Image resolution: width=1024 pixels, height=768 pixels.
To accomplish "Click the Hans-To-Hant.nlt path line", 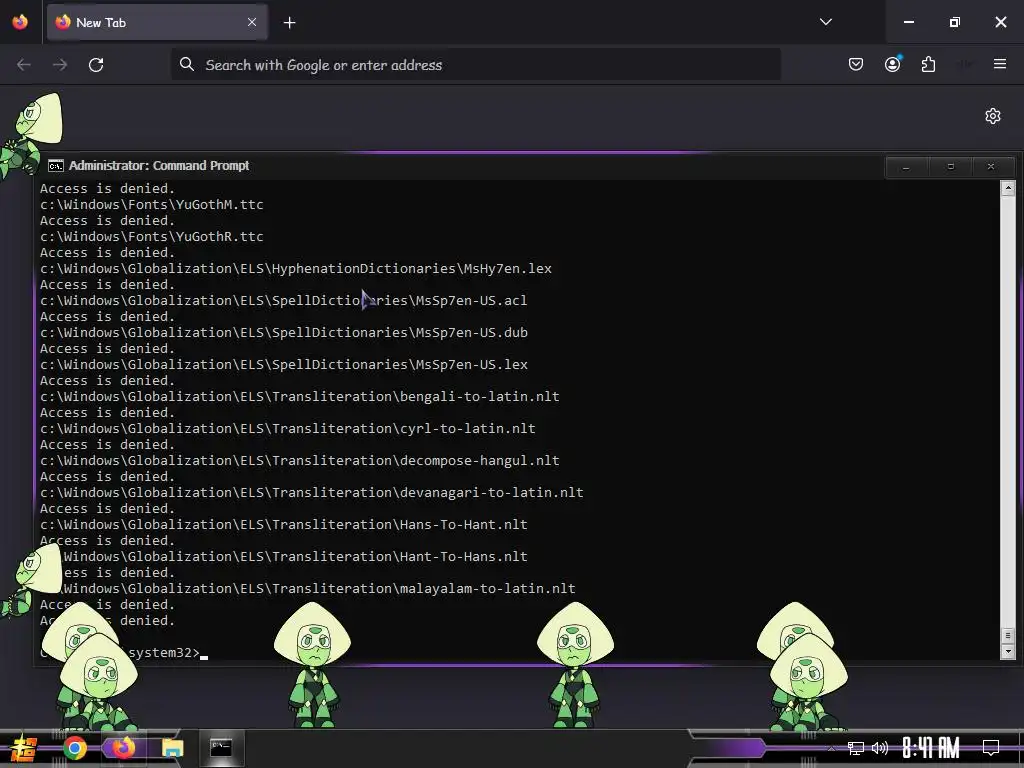I will (x=284, y=524).
